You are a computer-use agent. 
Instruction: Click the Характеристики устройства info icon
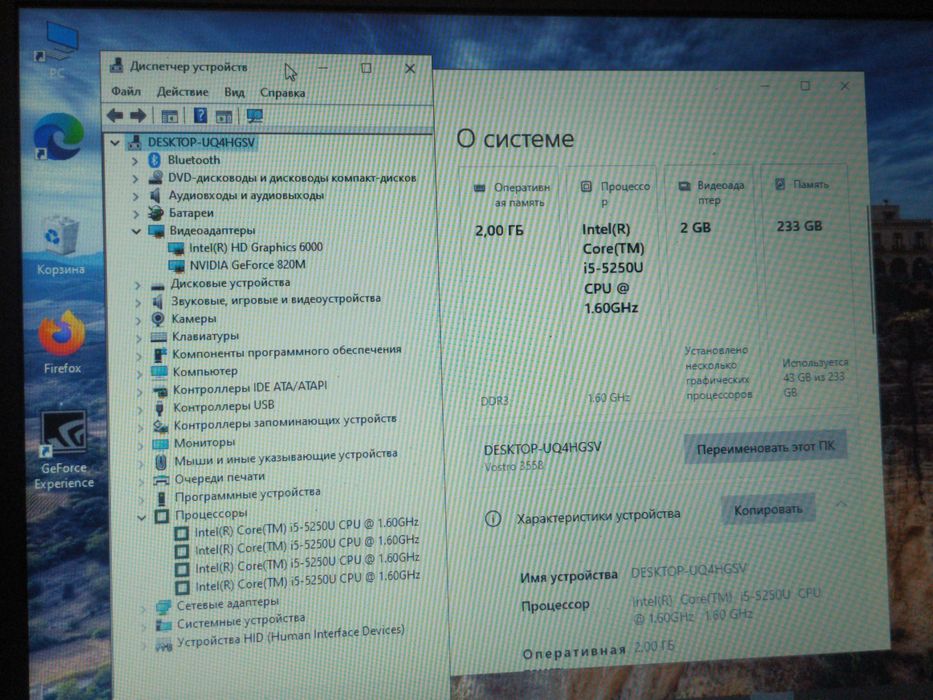pos(493,518)
